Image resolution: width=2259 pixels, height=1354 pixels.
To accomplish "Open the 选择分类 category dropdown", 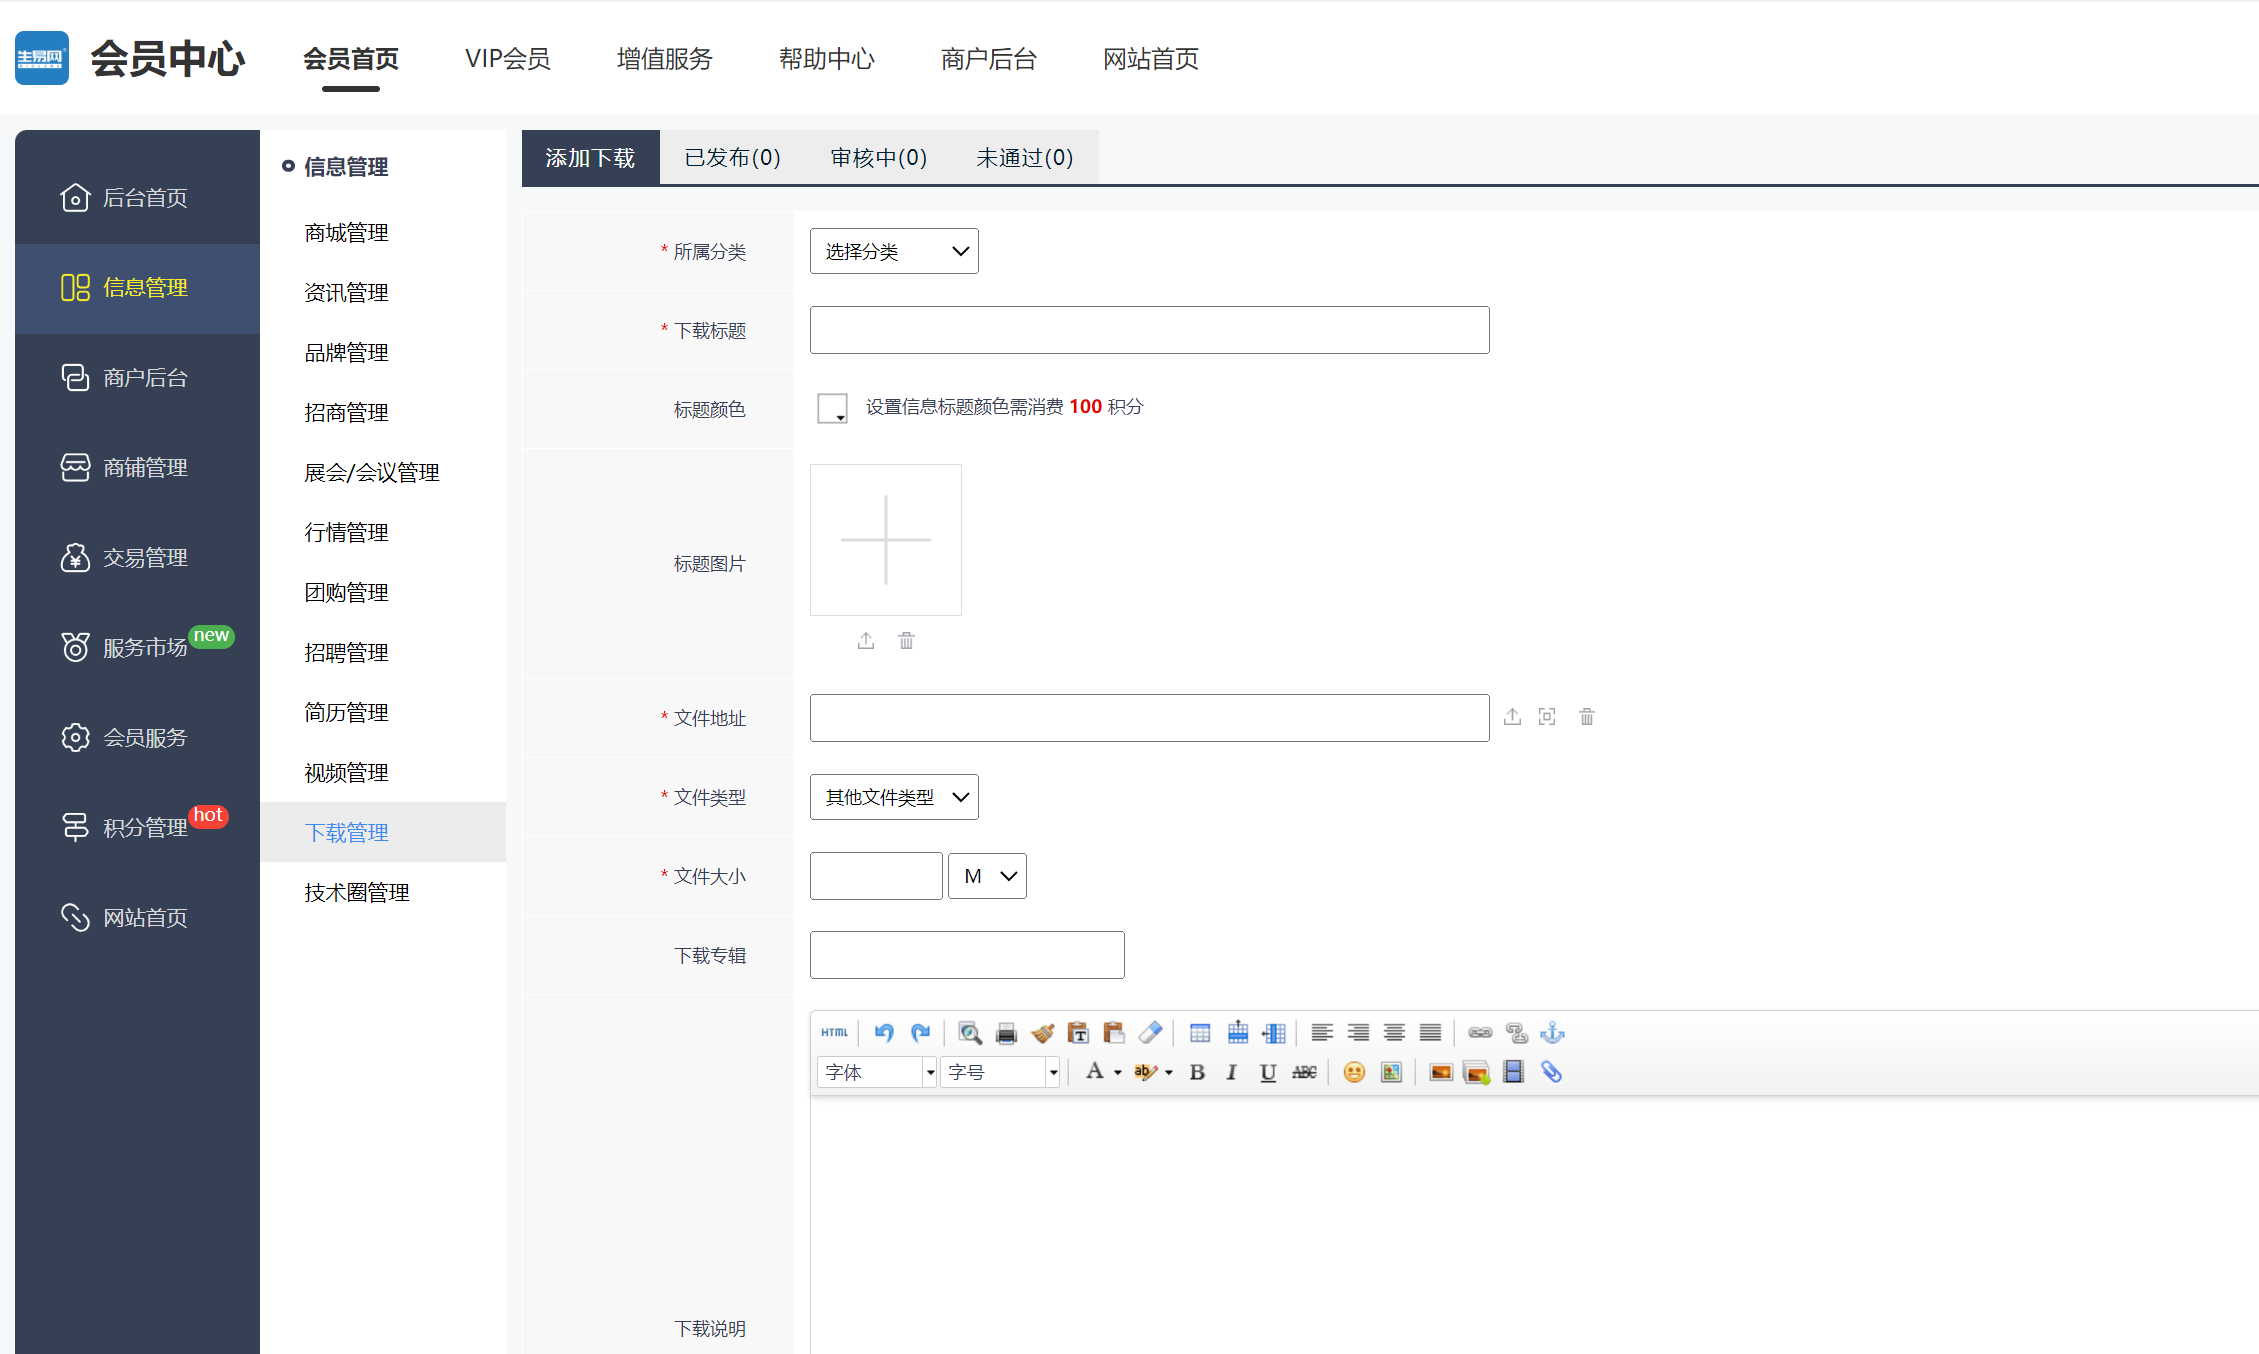I will pos(893,251).
